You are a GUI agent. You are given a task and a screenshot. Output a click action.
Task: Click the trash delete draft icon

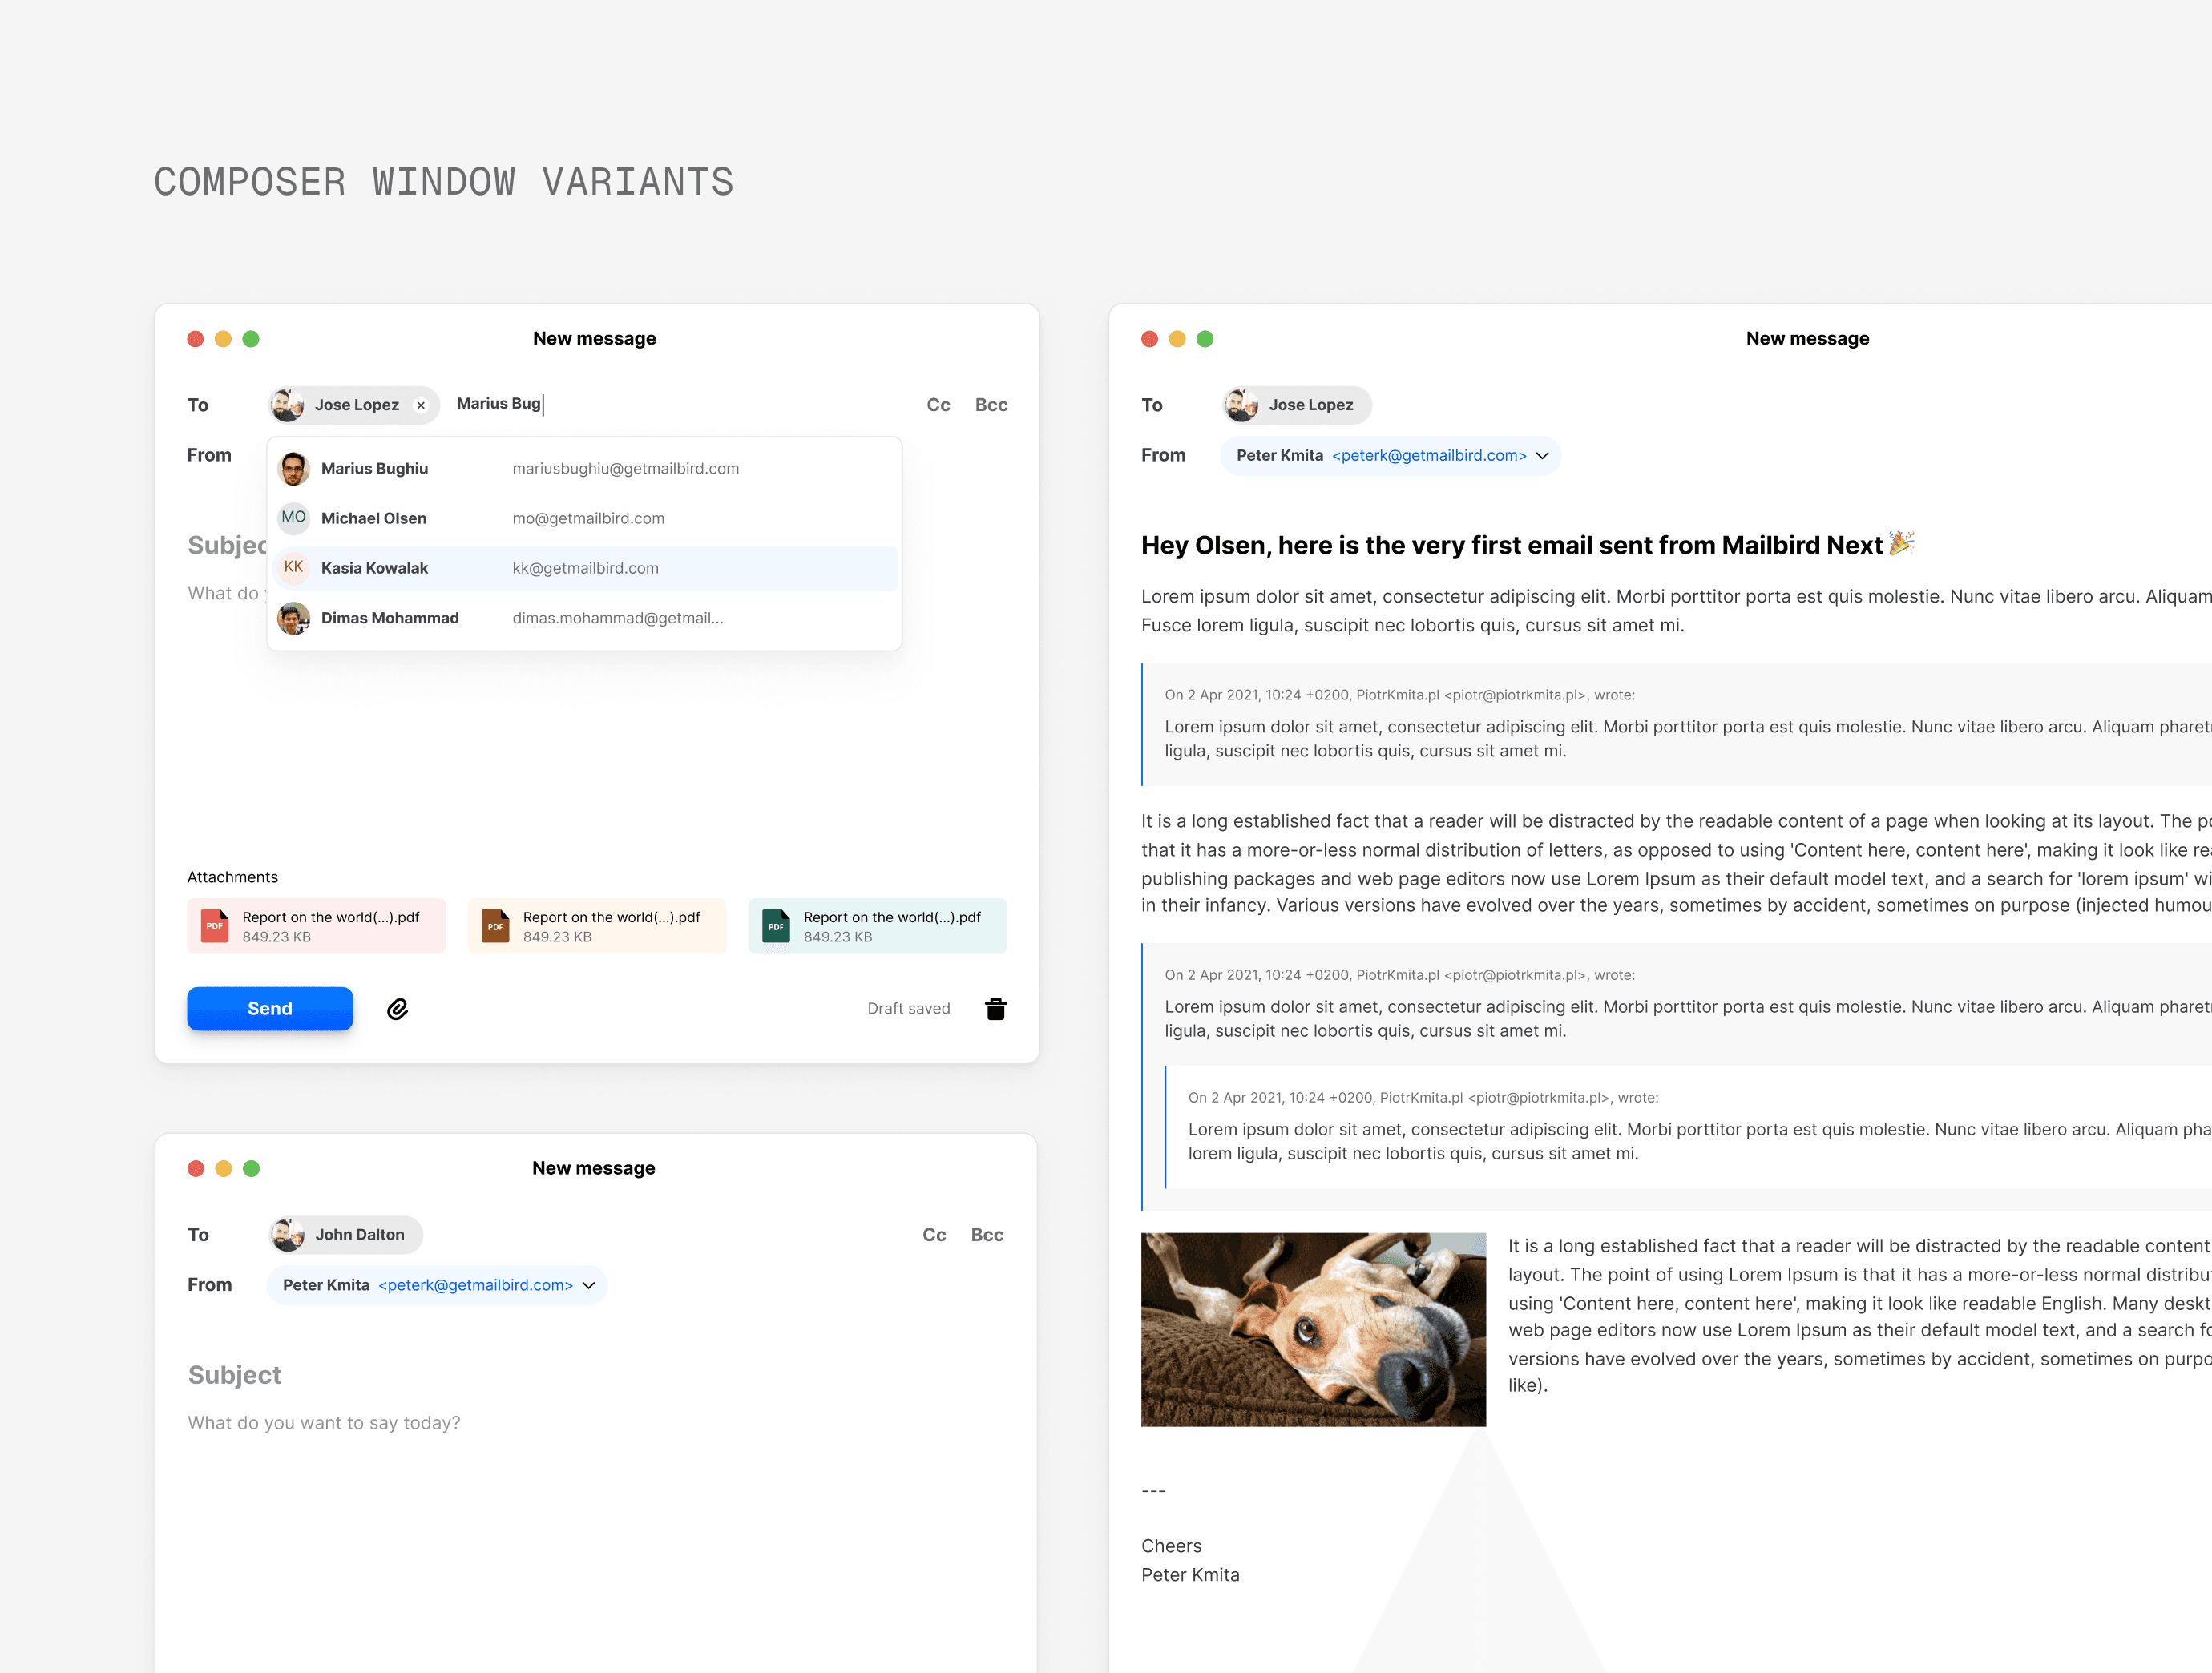pyautogui.click(x=995, y=1009)
